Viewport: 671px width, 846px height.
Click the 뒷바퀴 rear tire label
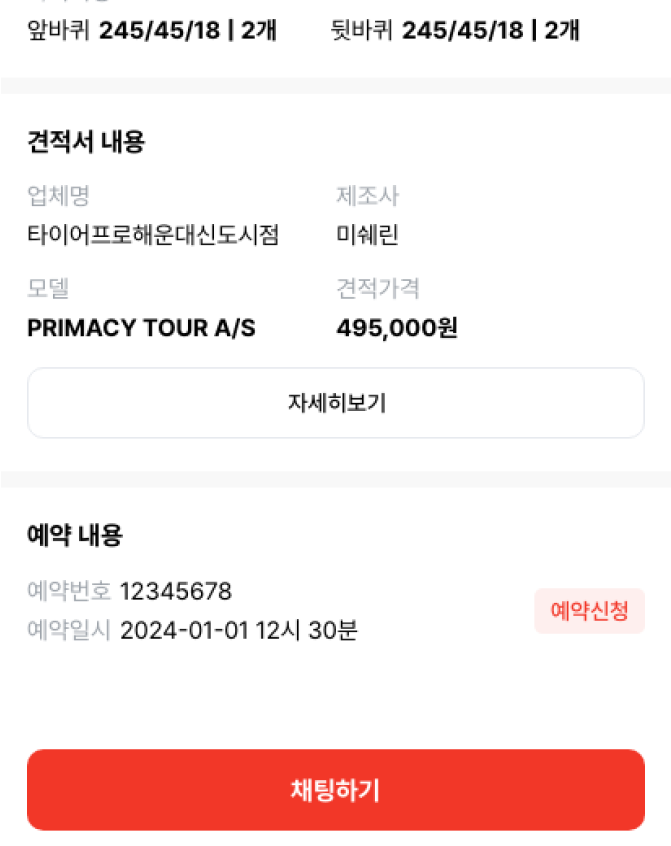(x=362, y=31)
